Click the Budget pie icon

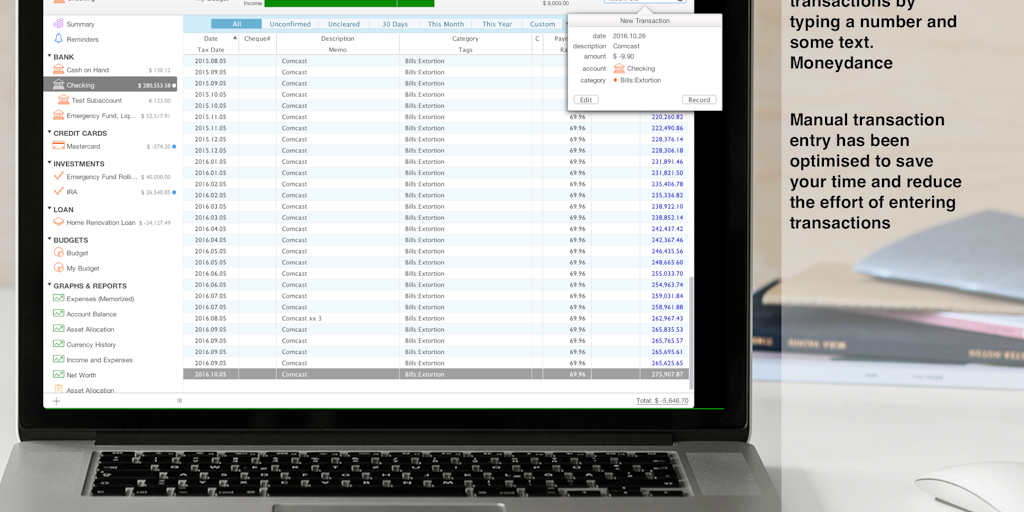(59, 253)
